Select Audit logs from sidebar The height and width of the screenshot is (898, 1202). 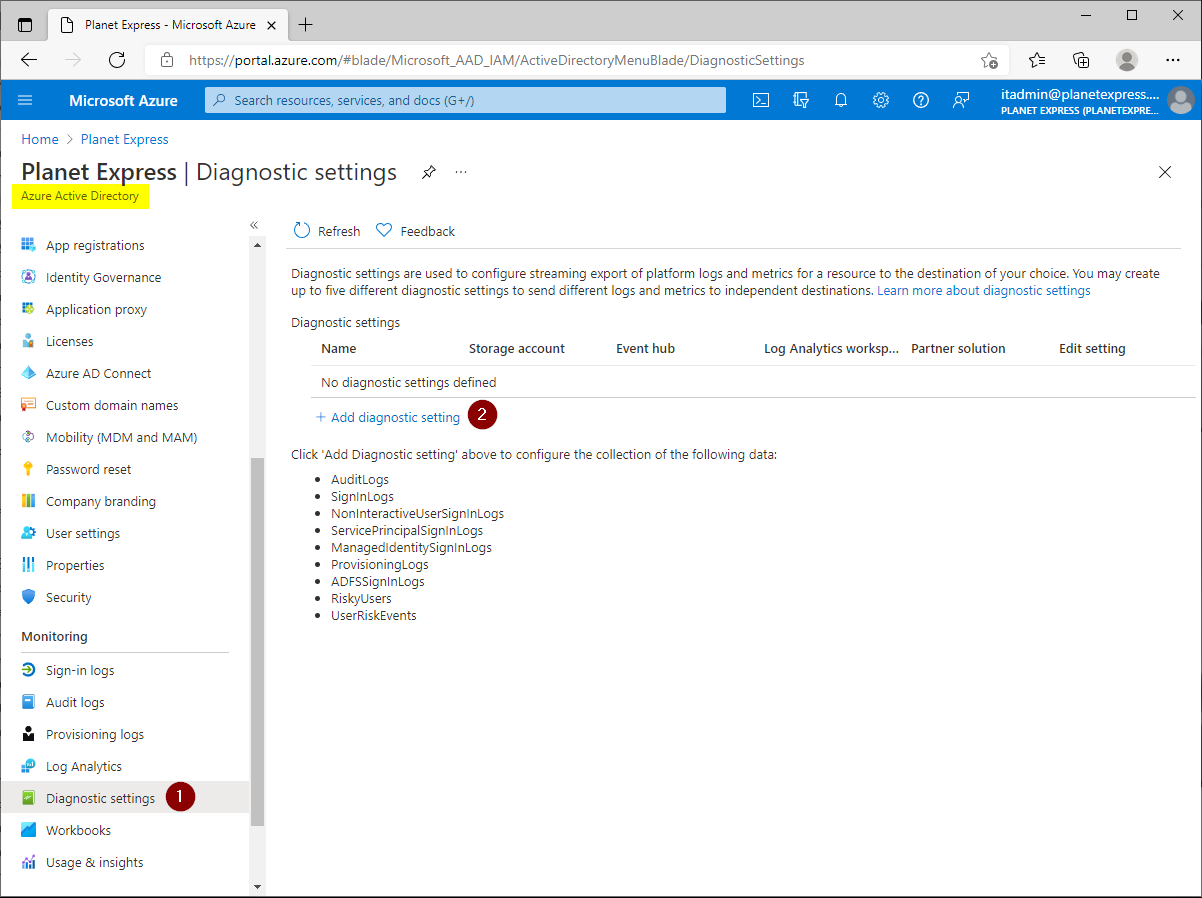click(75, 702)
